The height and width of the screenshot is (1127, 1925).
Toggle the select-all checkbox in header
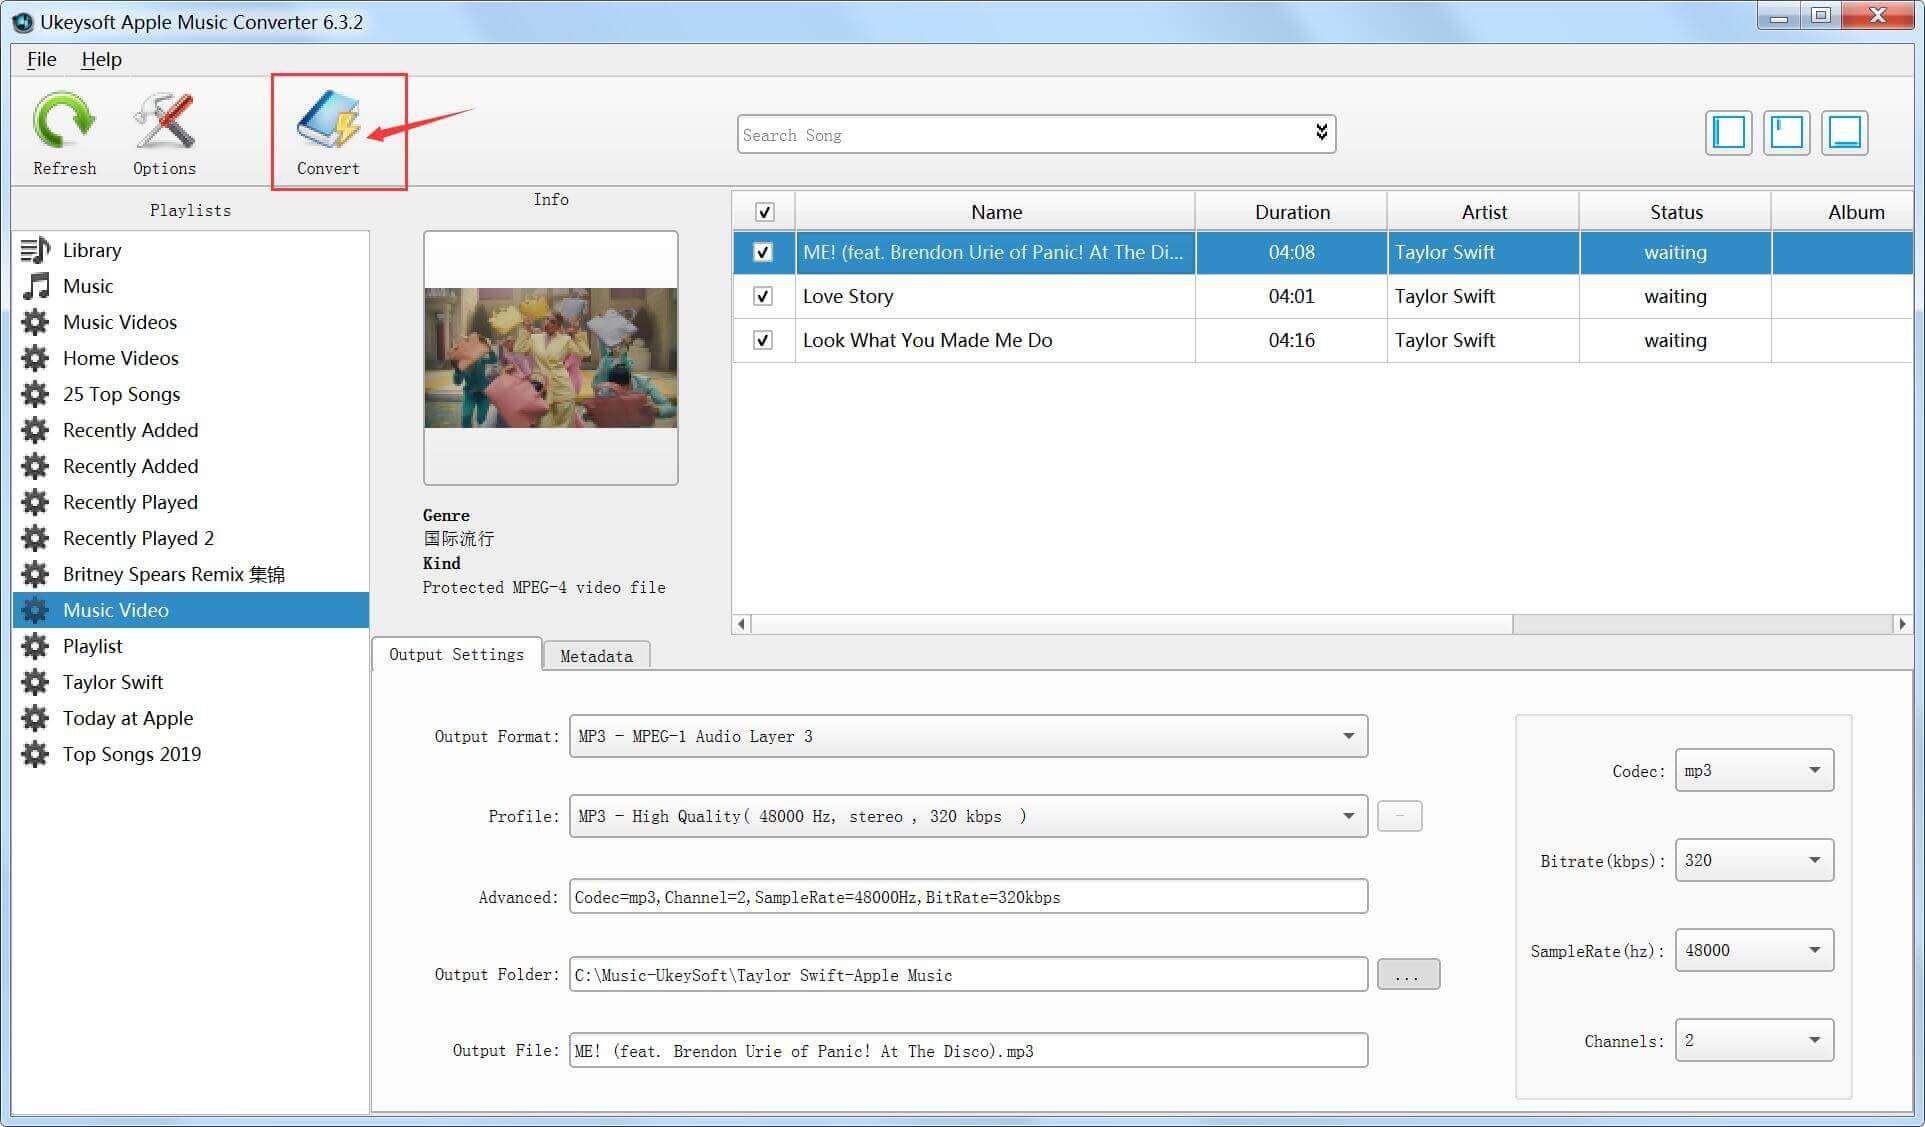763,212
